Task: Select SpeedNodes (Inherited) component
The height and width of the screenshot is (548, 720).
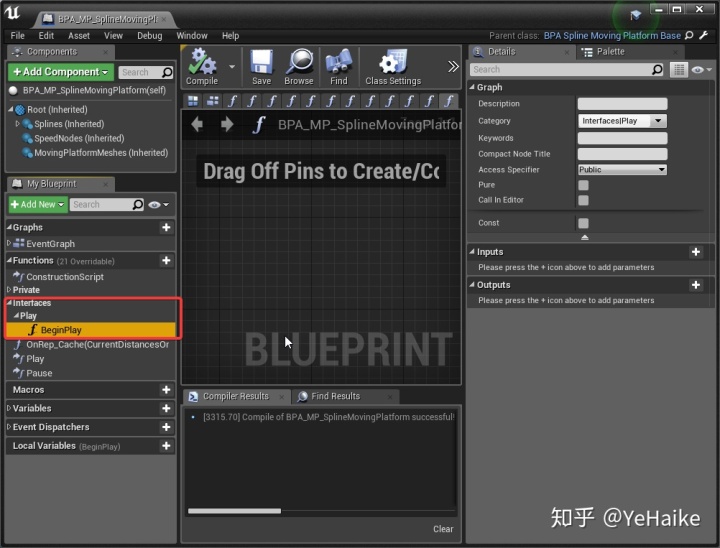Action: click(x=79, y=138)
